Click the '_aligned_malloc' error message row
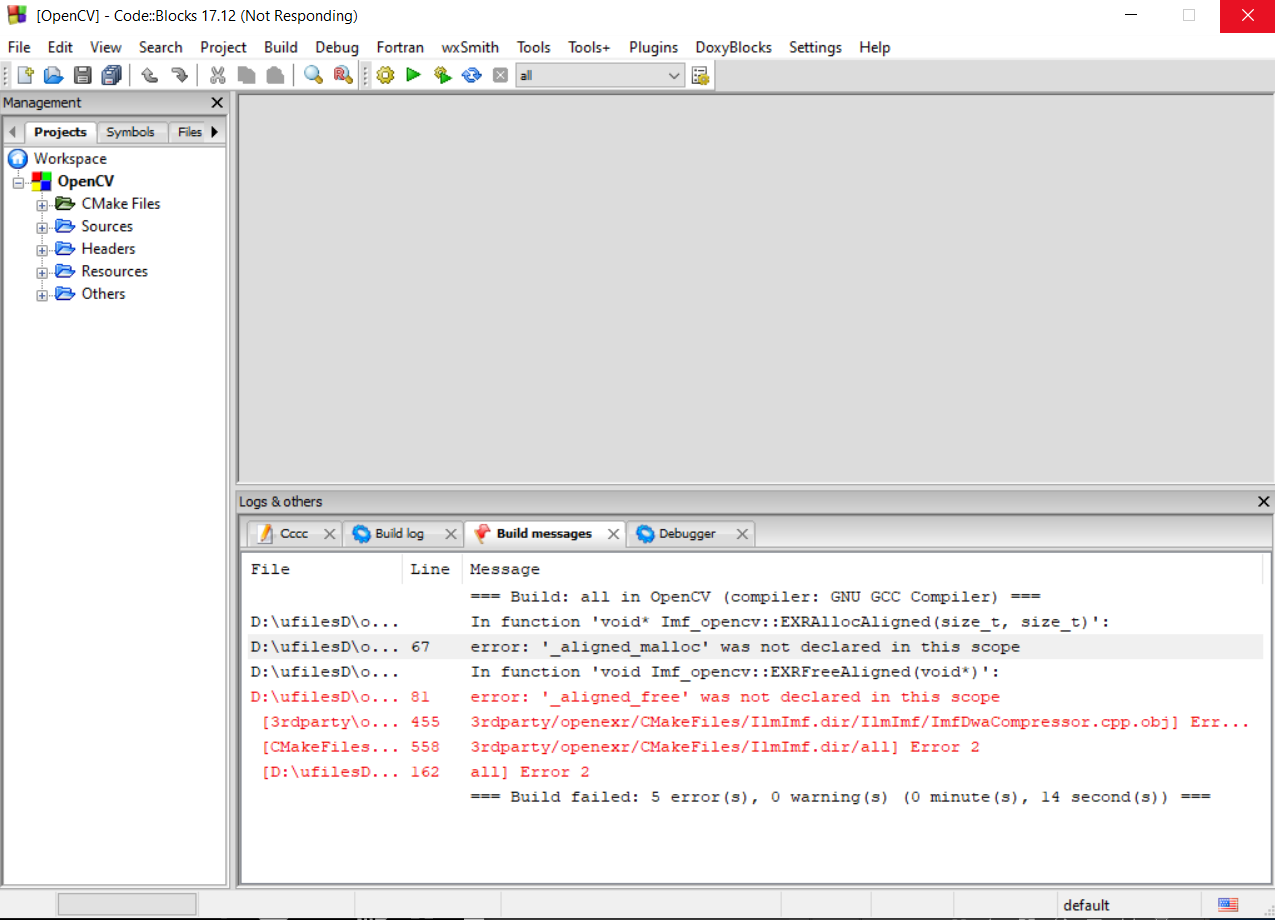Image resolution: width=1275 pixels, height=920 pixels. [x=755, y=647]
